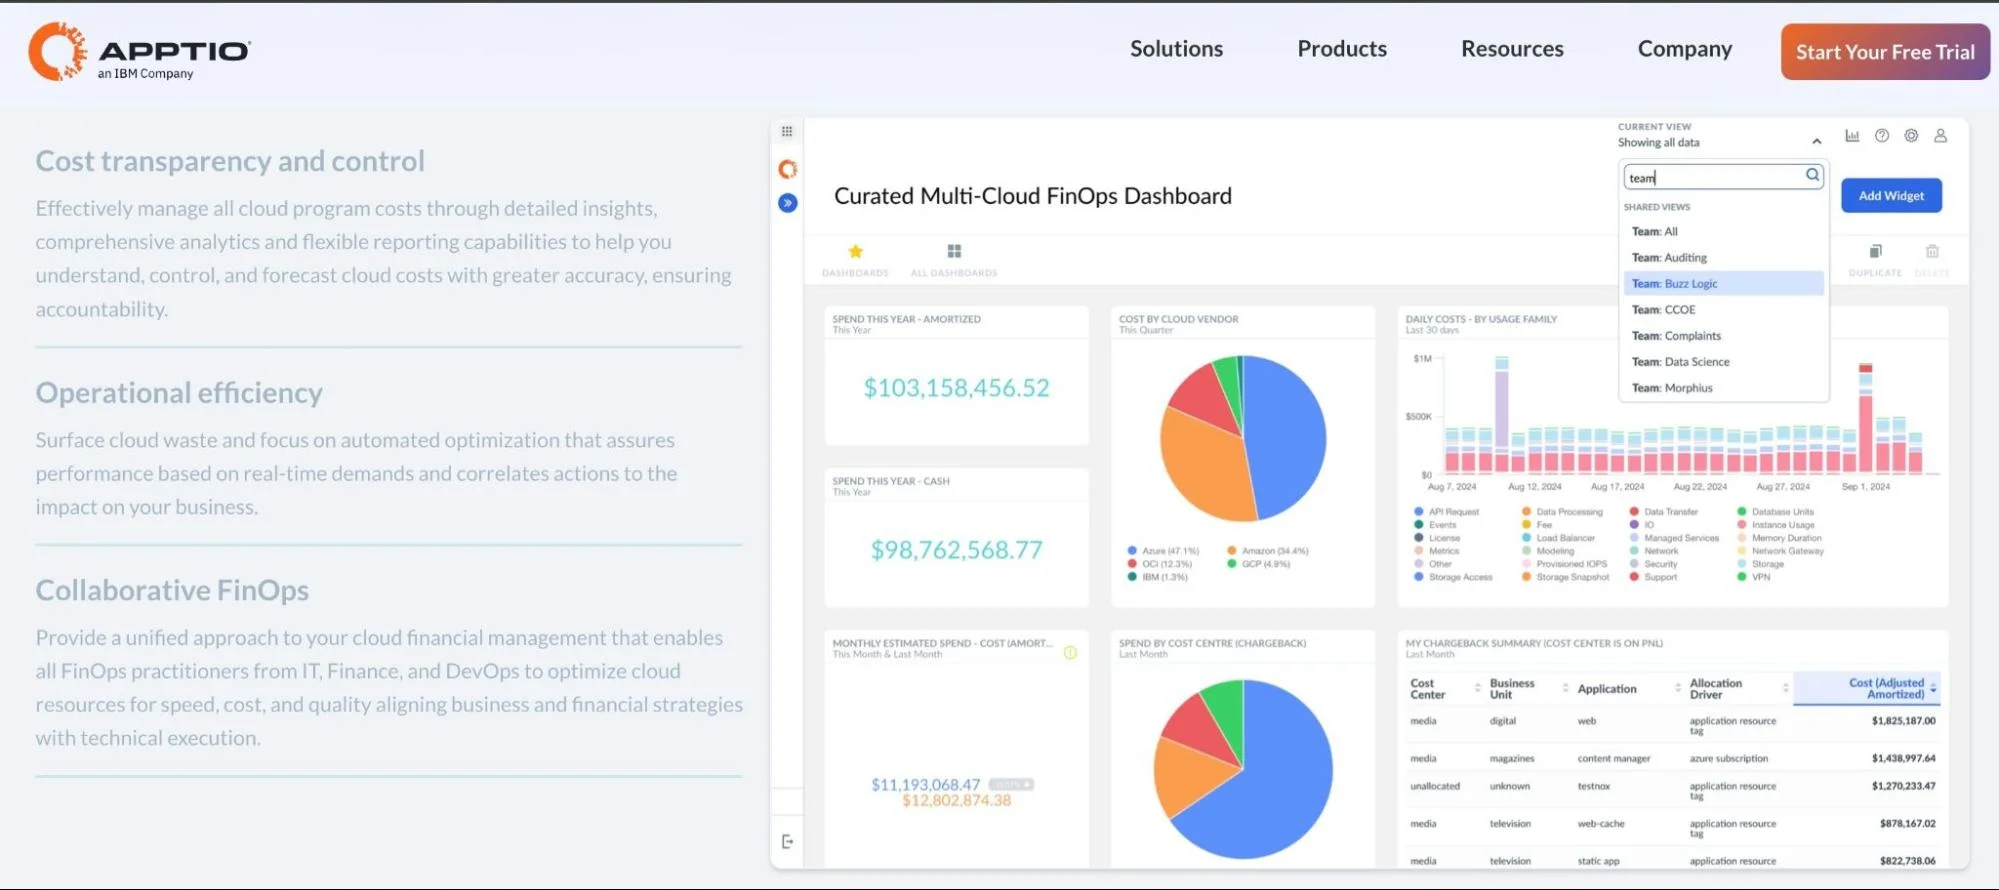Click the search magnifier icon in view field

coord(1812,175)
